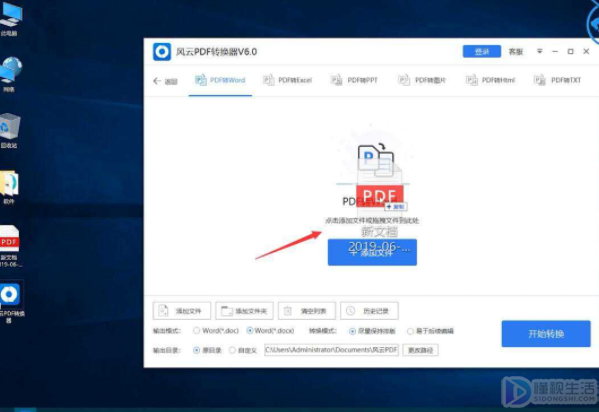Select the 网络 network desktop icon
Screen dimensions: 599x412
[10, 75]
